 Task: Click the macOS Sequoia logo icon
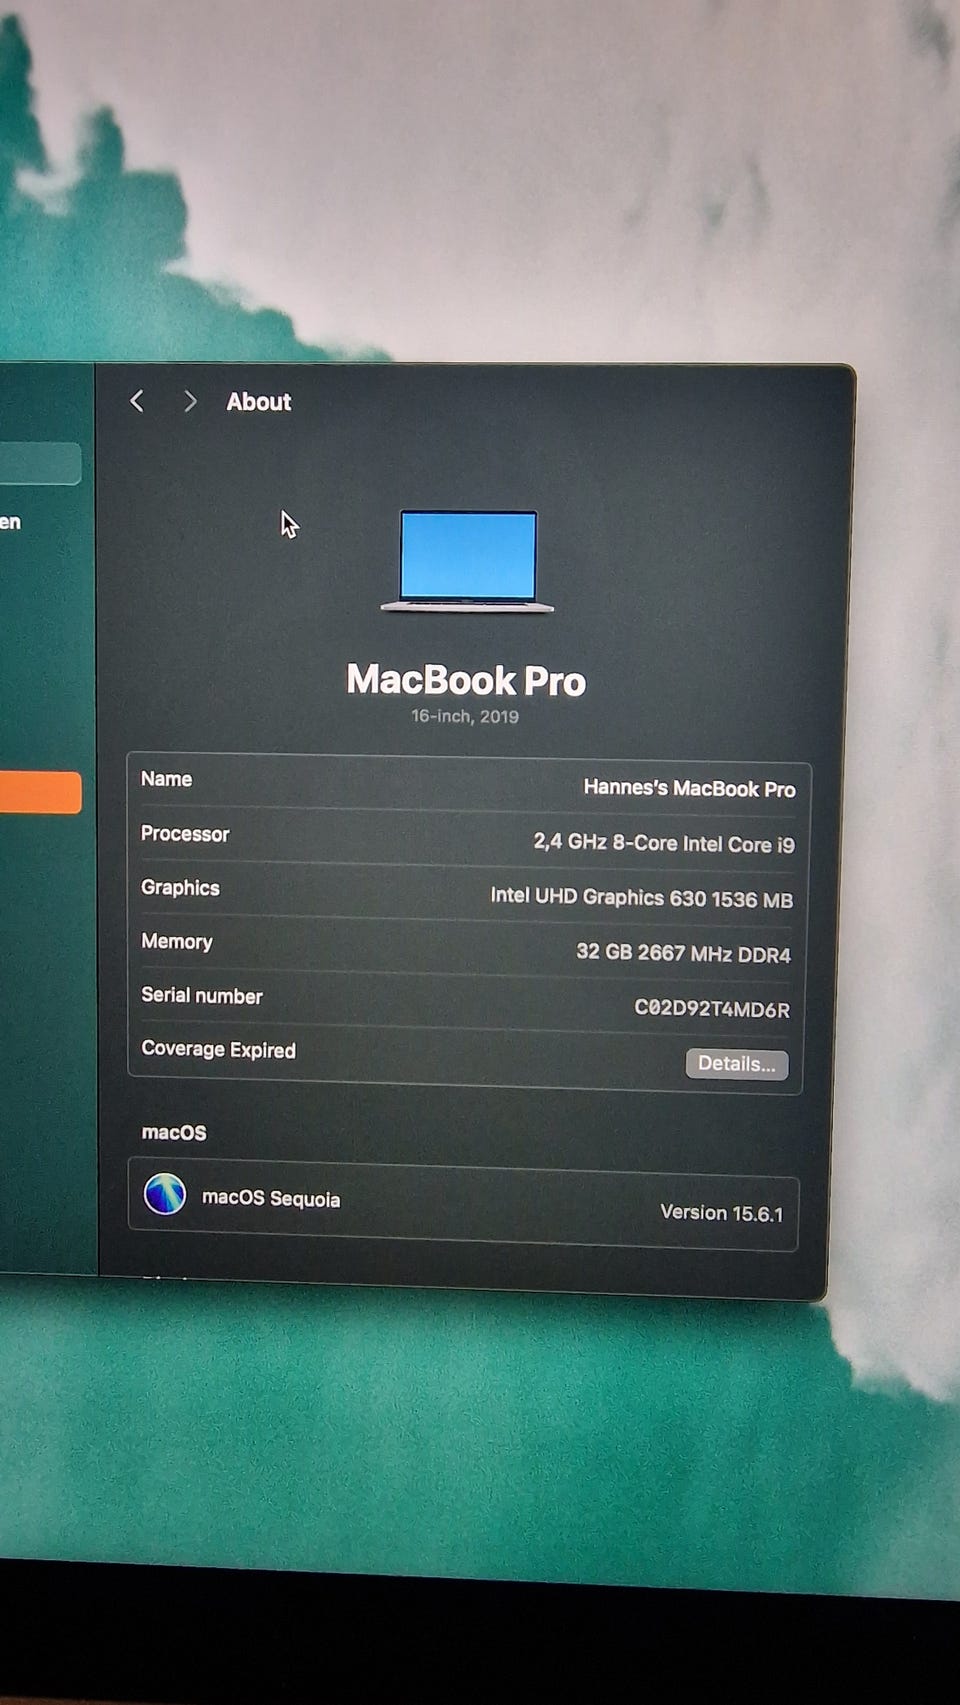pos(165,1193)
